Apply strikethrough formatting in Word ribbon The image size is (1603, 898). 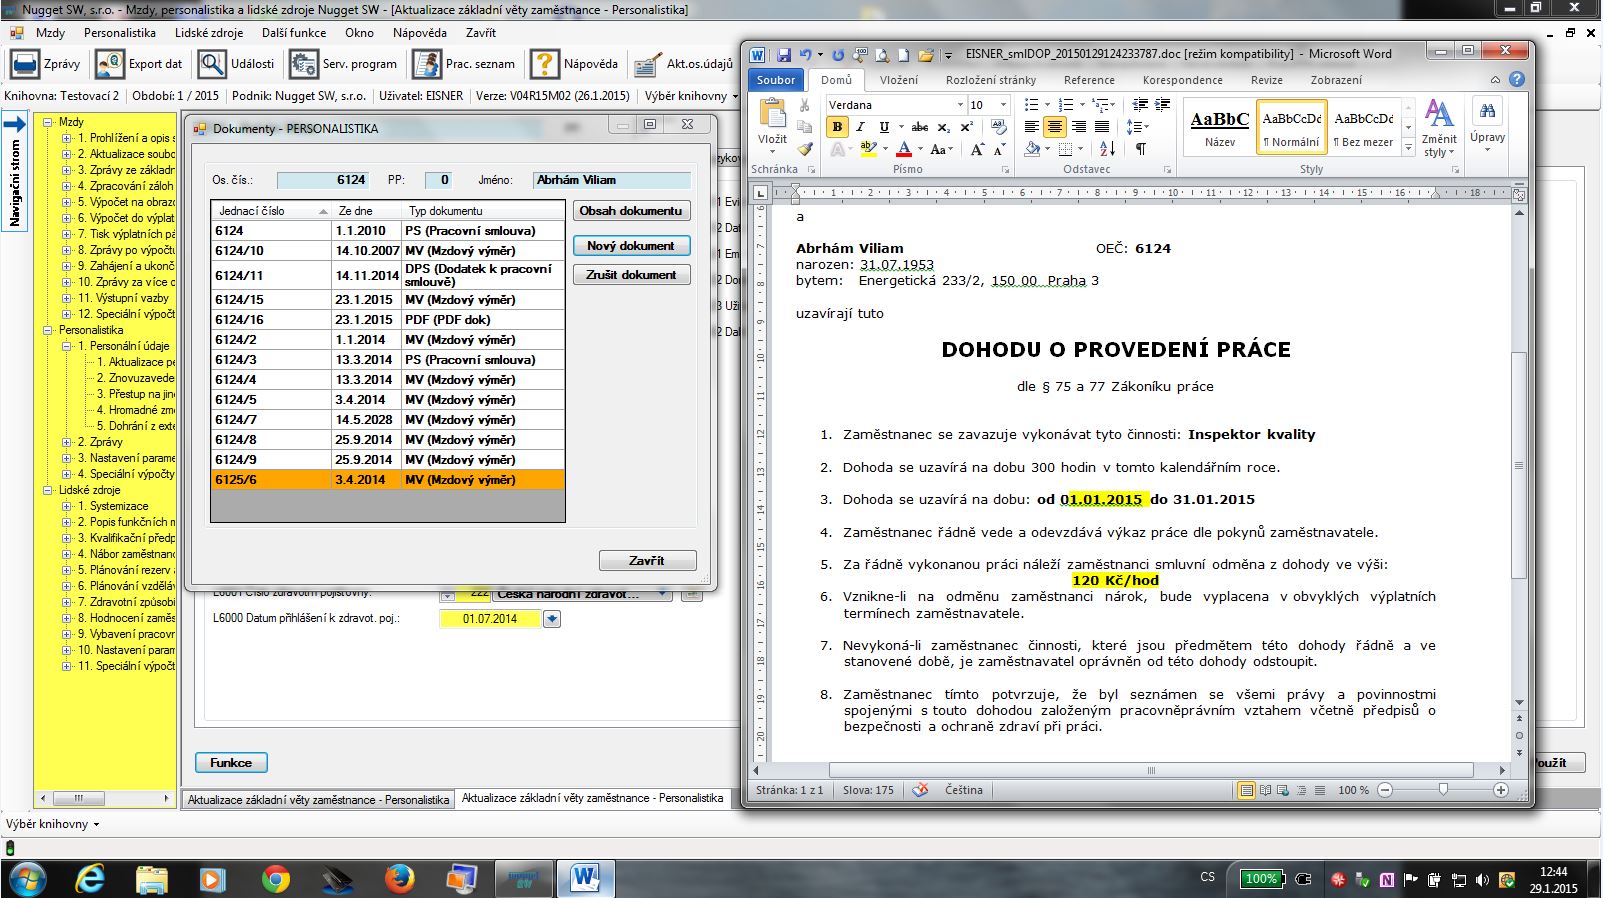[920, 127]
